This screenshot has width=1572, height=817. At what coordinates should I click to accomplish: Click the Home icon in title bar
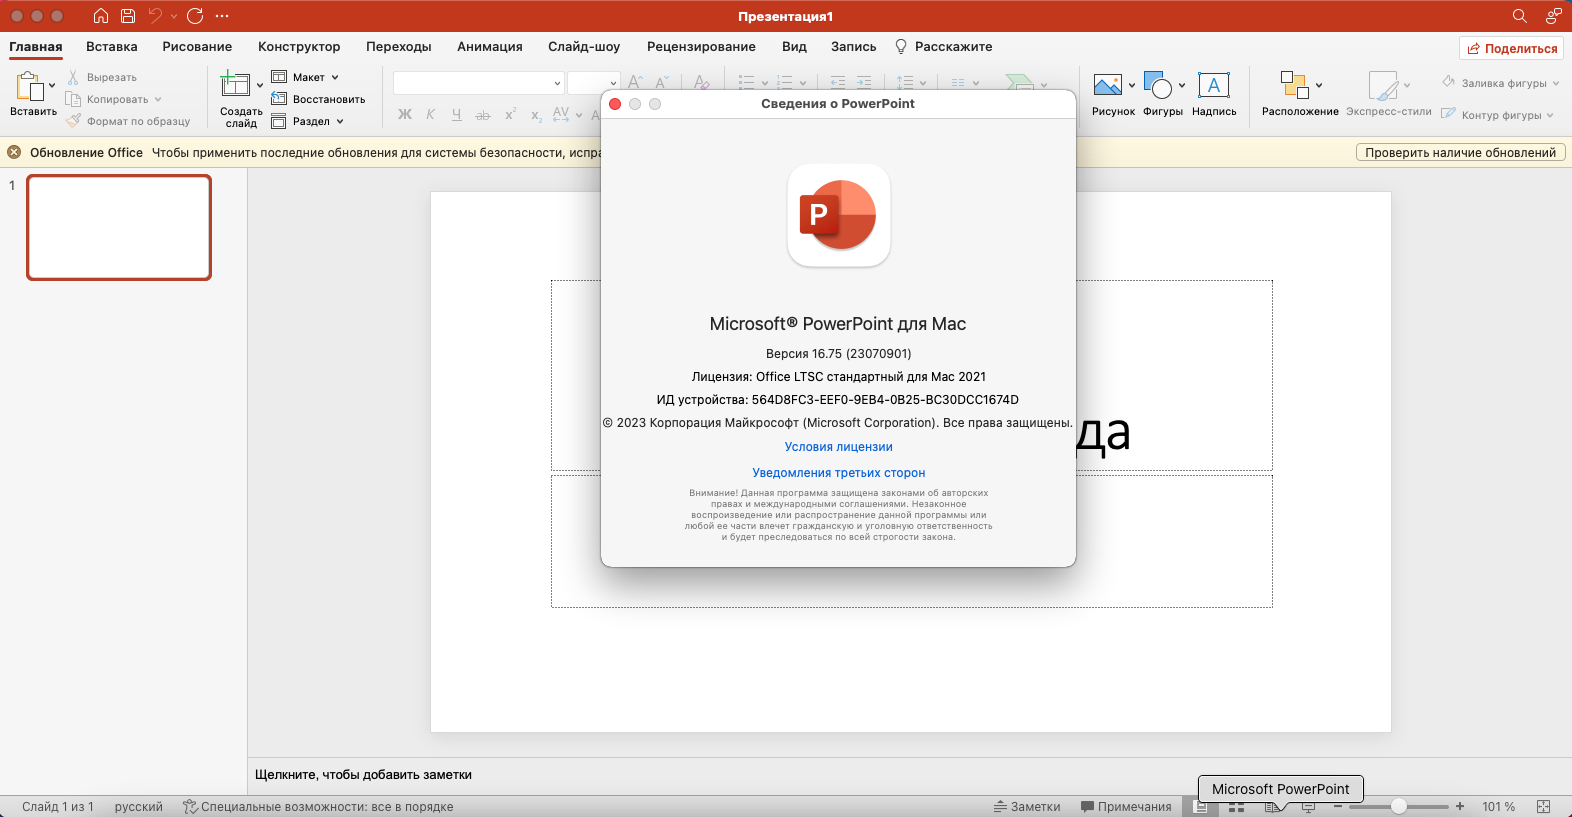click(100, 16)
